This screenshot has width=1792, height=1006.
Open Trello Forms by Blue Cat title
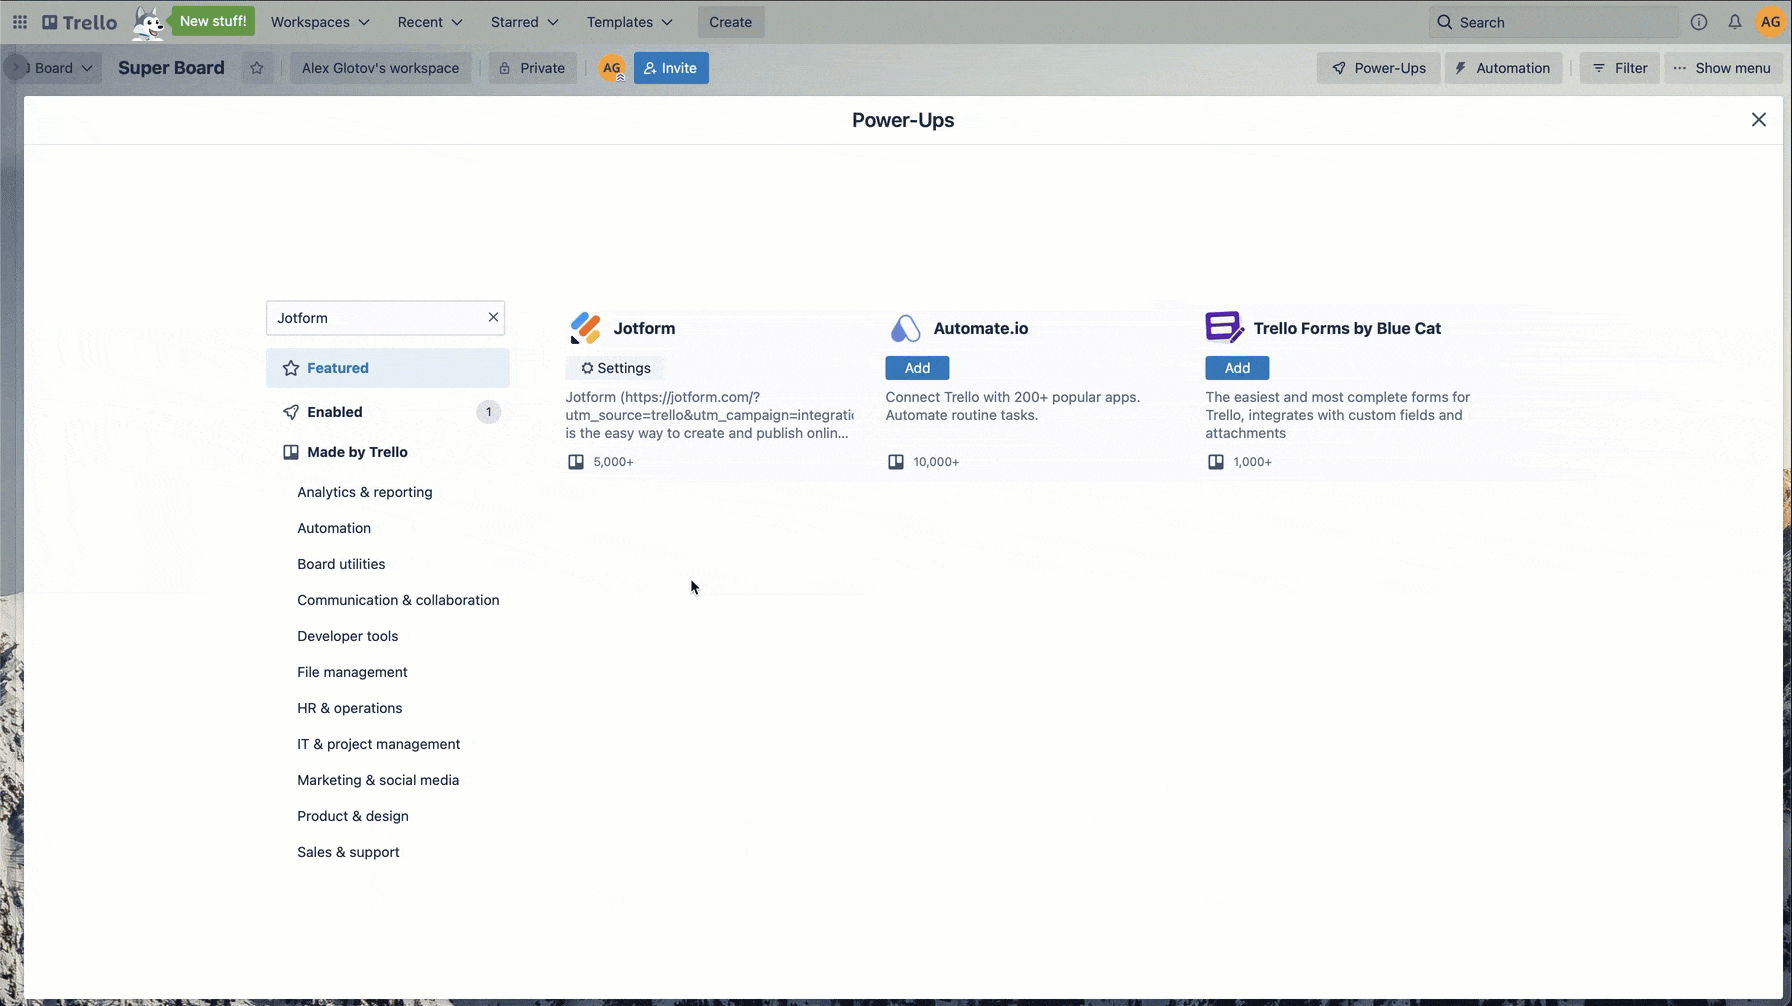[x=1347, y=328]
